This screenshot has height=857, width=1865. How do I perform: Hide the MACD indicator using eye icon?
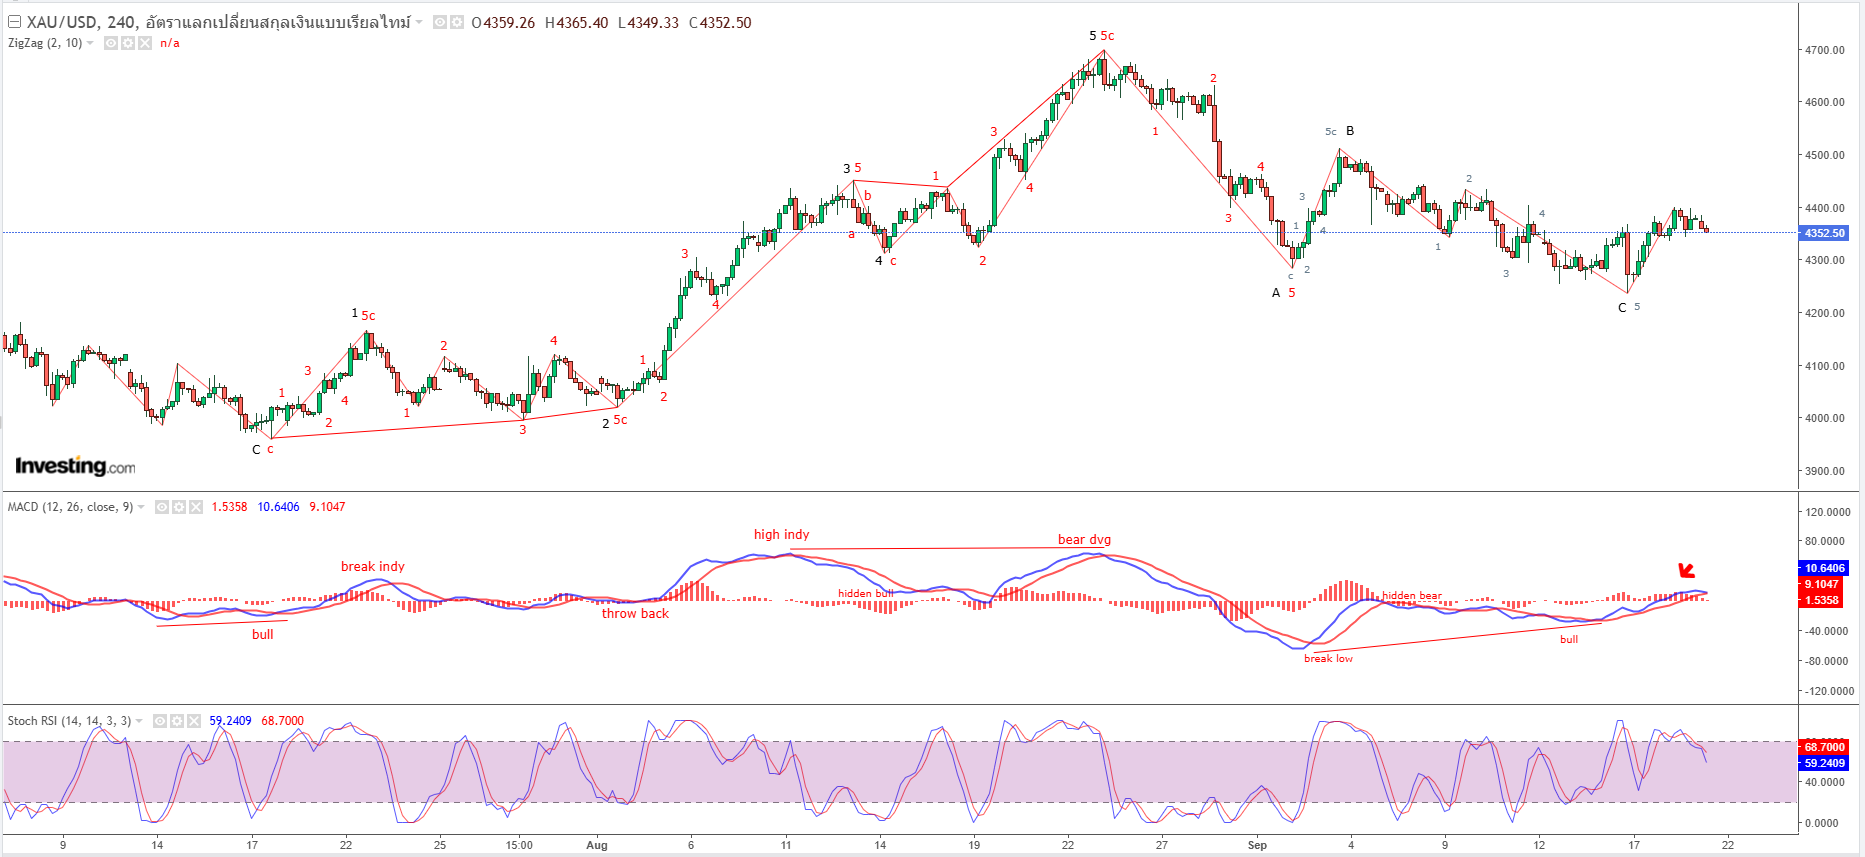(162, 507)
